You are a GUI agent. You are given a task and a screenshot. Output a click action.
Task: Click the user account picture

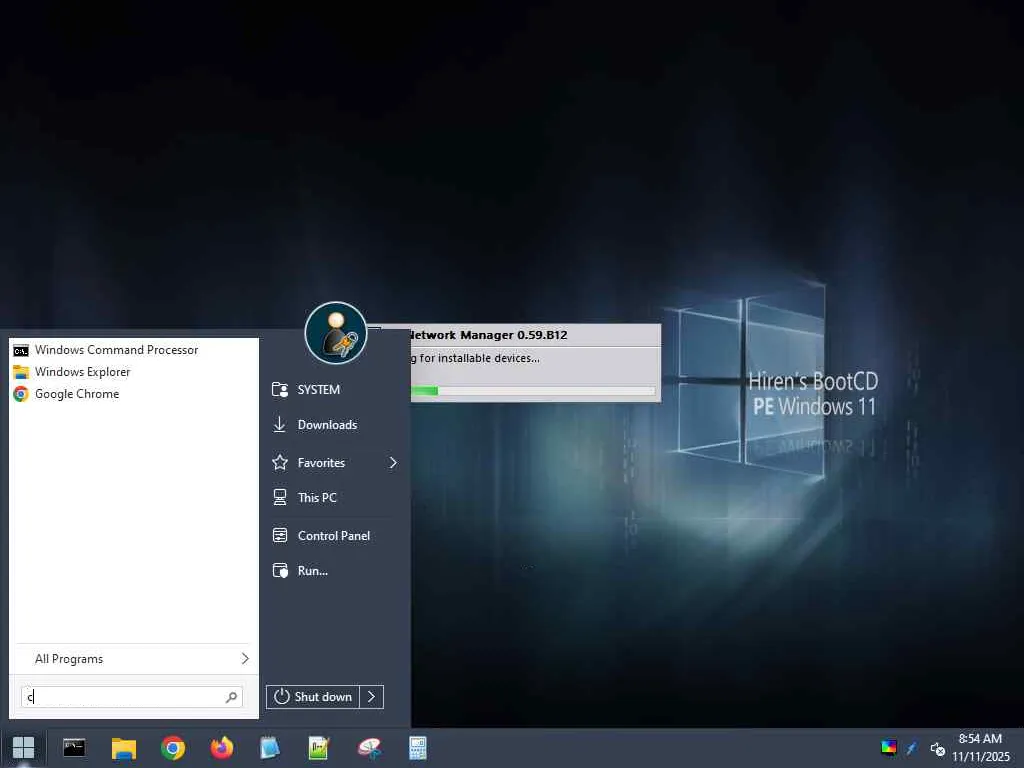336,332
